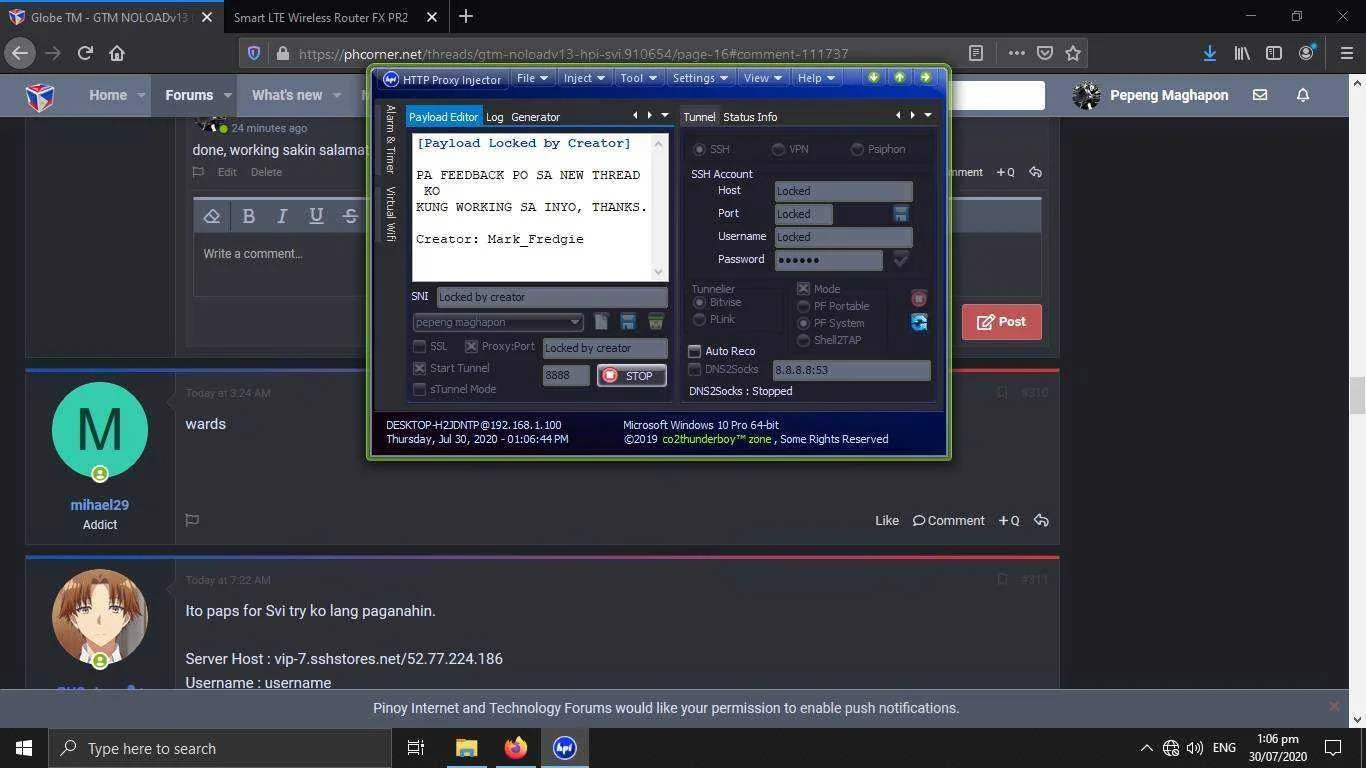Click the new config file icon below SNI
Screen dimensions: 1366x768
pyautogui.click(x=601, y=321)
